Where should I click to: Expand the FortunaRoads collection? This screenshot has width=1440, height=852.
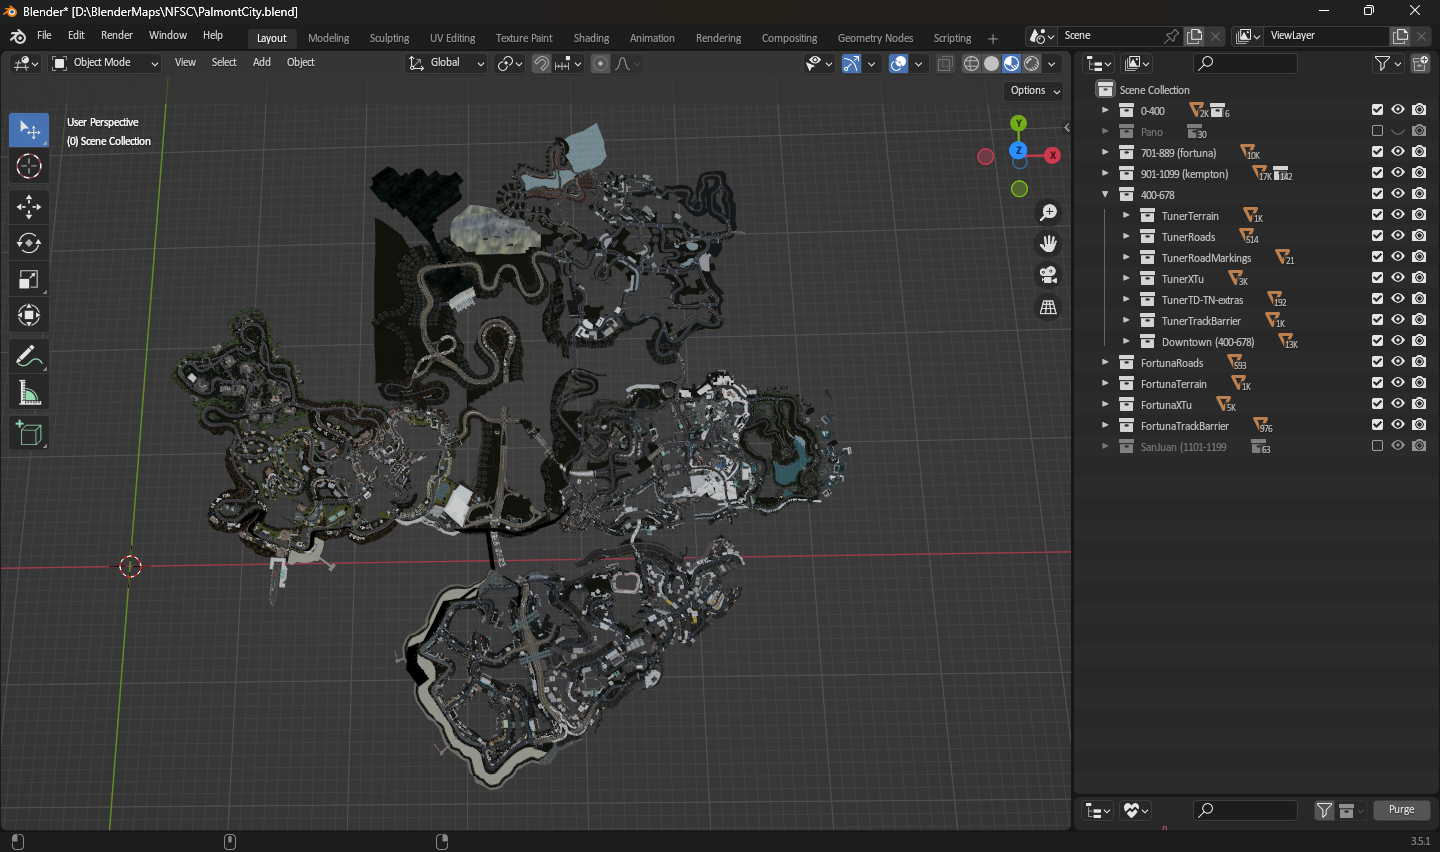pyautogui.click(x=1105, y=362)
